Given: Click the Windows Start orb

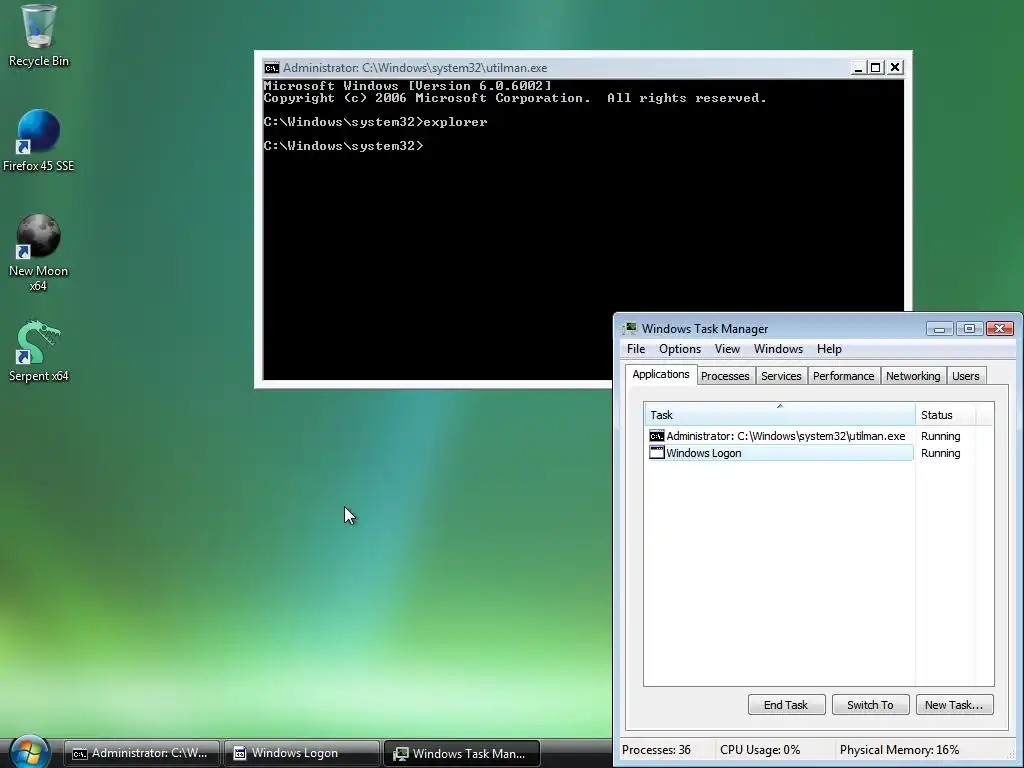Looking at the screenshot, I should pyautogui.click(x=30, y=752).
